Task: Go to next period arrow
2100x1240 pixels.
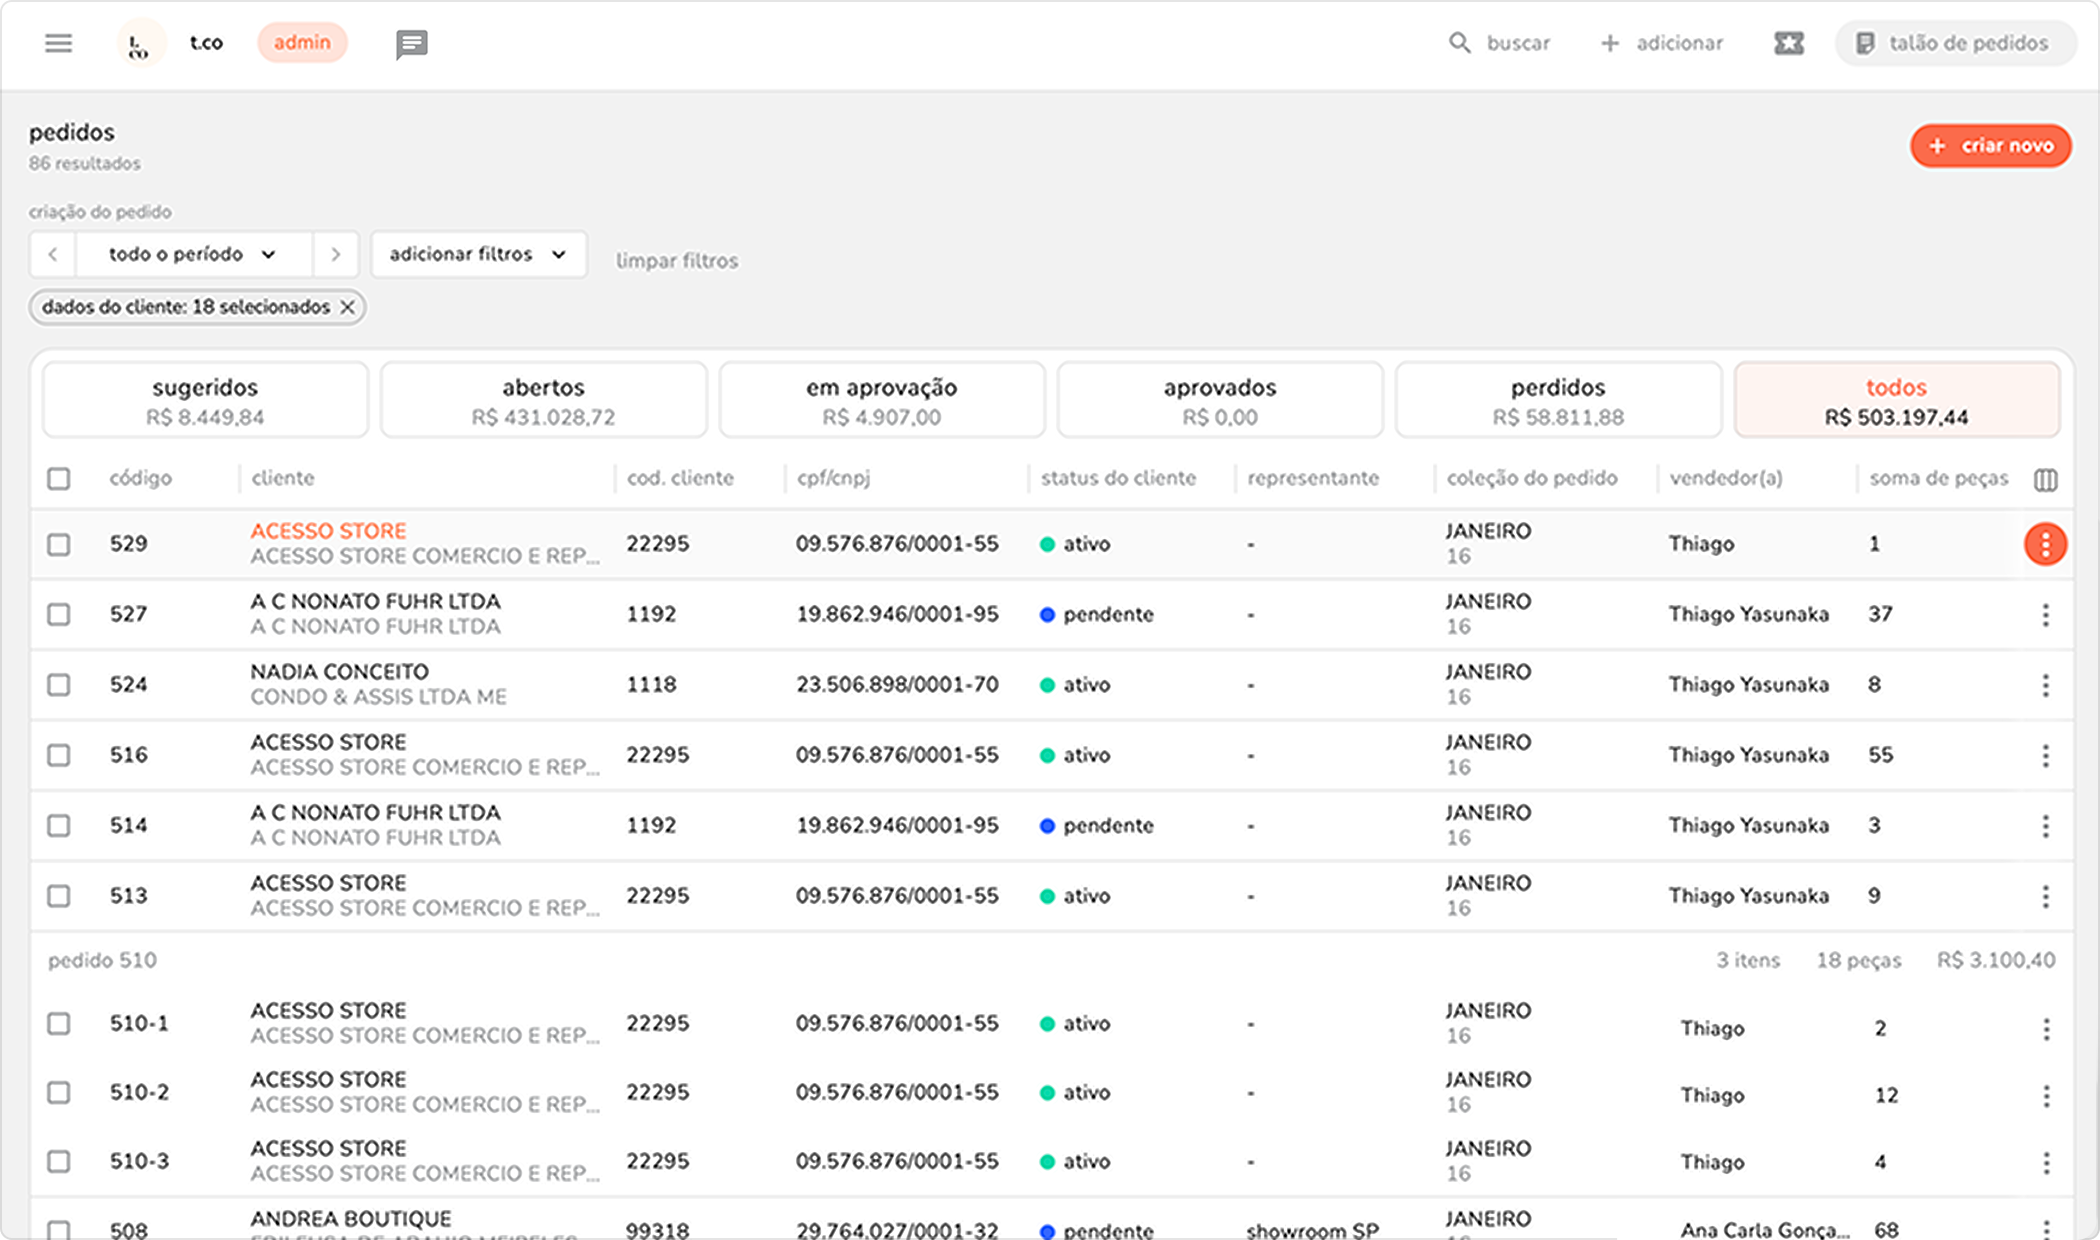Action: coord(336,254)
